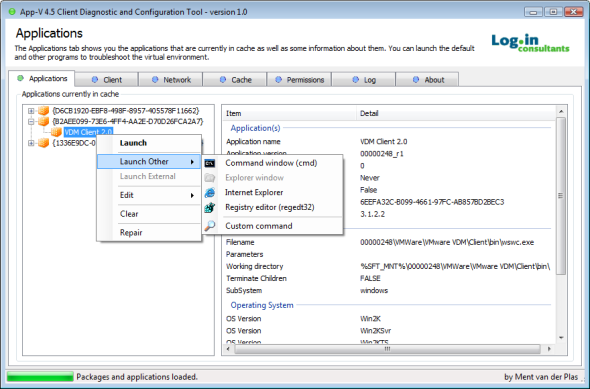Open the Edit submenu arrow
Screen dimensions: 590x389
192,195
